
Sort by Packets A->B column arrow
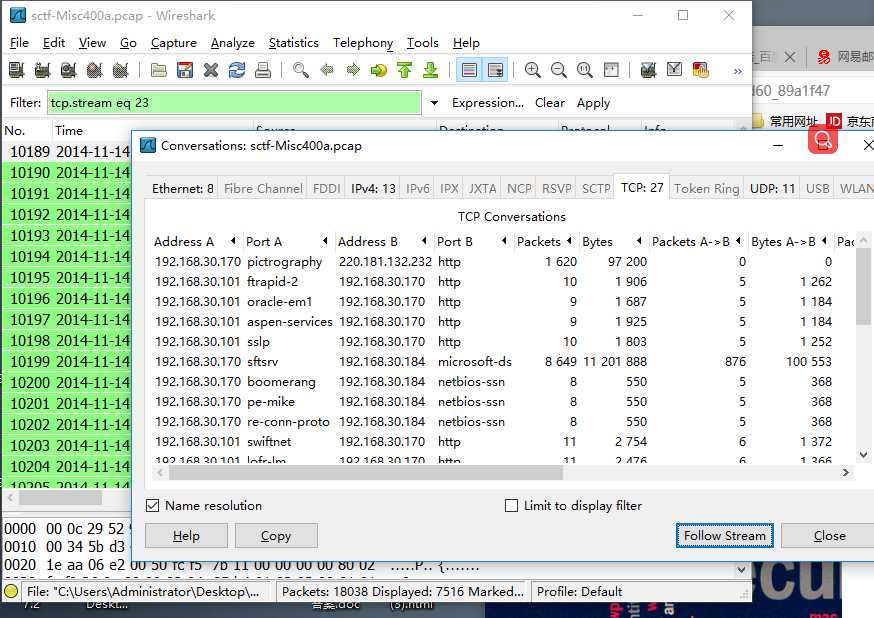pyautogui.click(x=738, y=241)
